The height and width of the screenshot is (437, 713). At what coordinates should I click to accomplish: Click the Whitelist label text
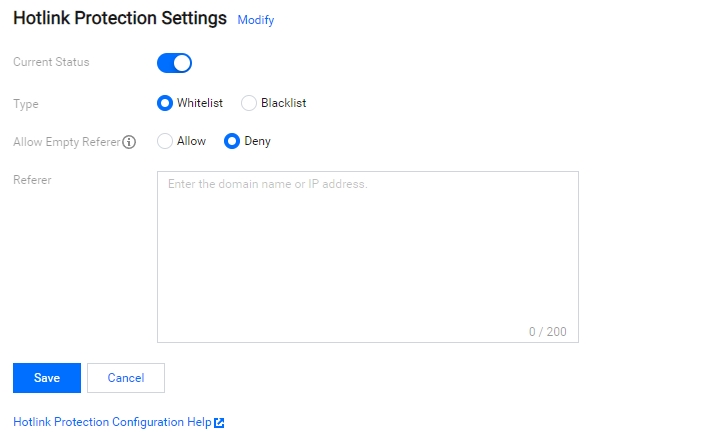200,103
